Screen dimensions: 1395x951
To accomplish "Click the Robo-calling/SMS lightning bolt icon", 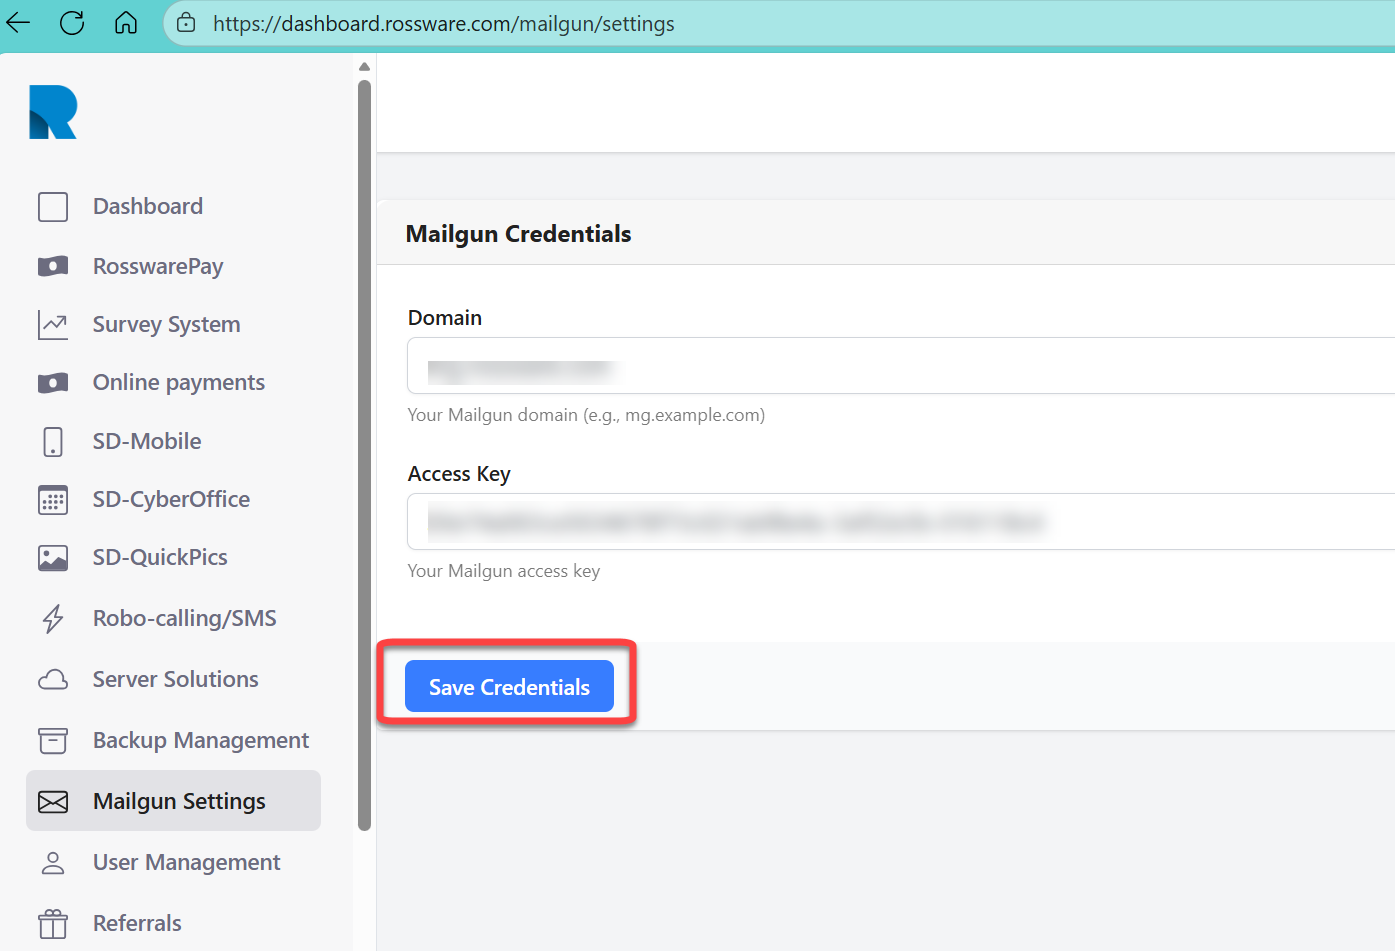I will [53, 619].
